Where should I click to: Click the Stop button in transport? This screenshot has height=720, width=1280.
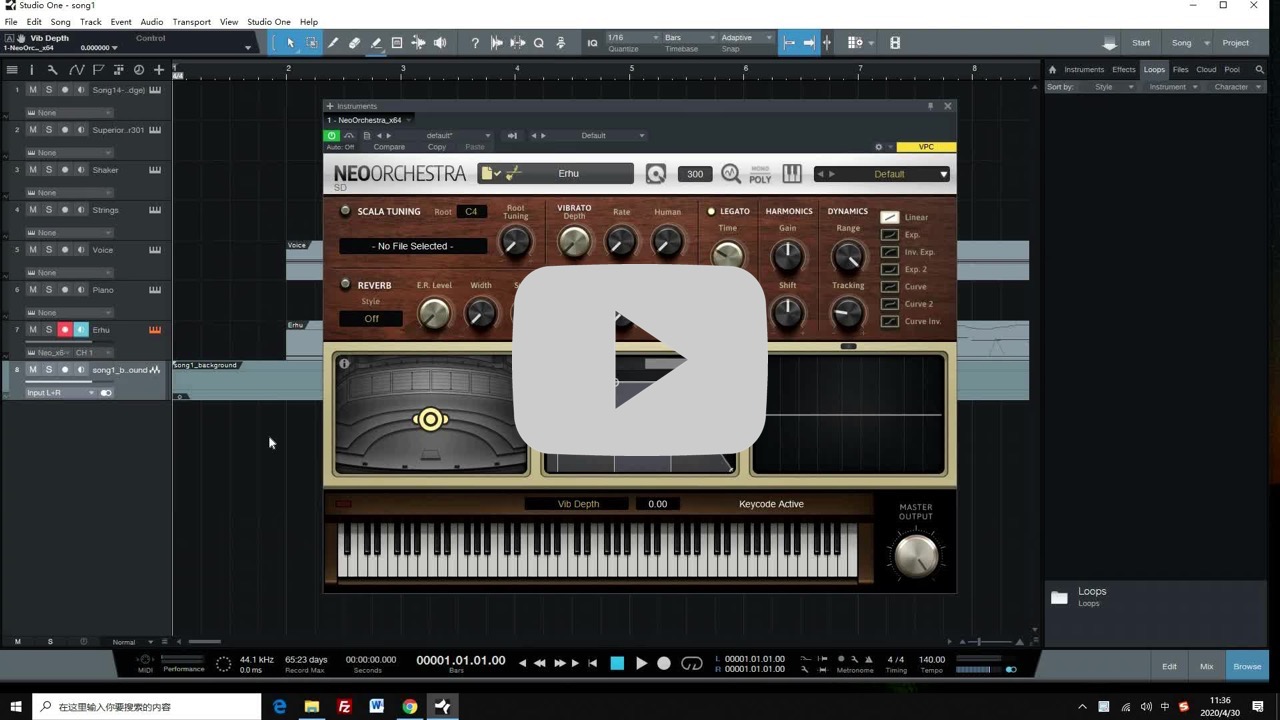click(x=617, y=663)
